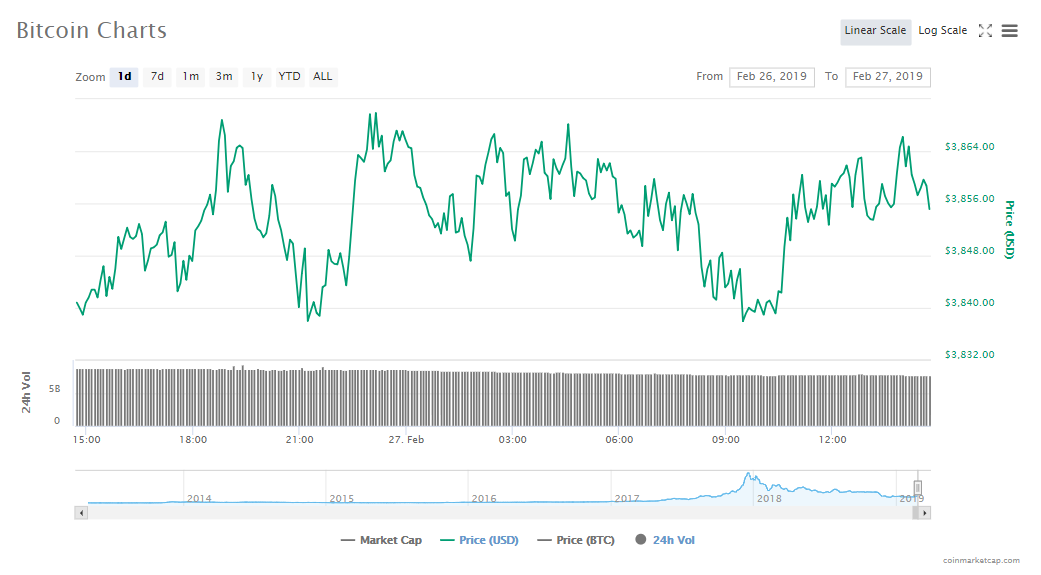Open the chart hamburger menu
This screenshot has height=575, width=1041.
pos(1010,31)
